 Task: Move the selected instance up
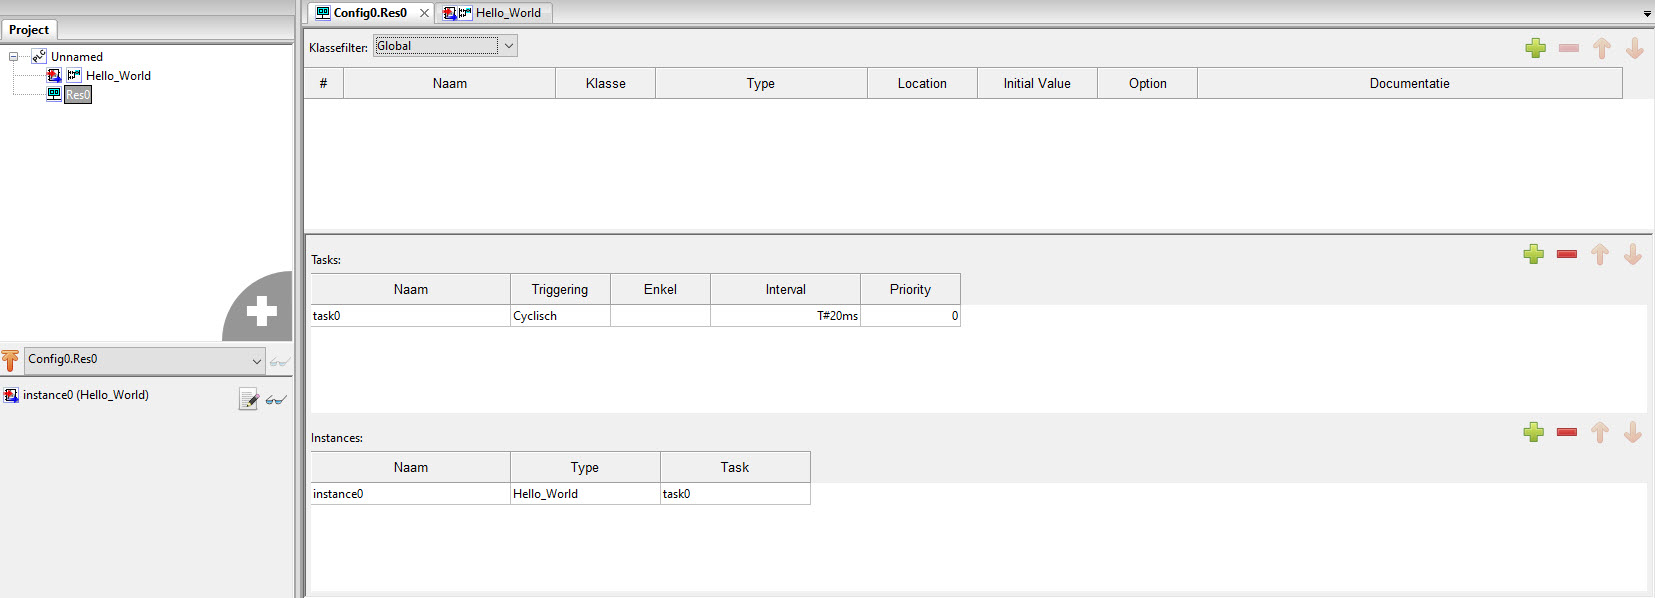coord(1600,432)
